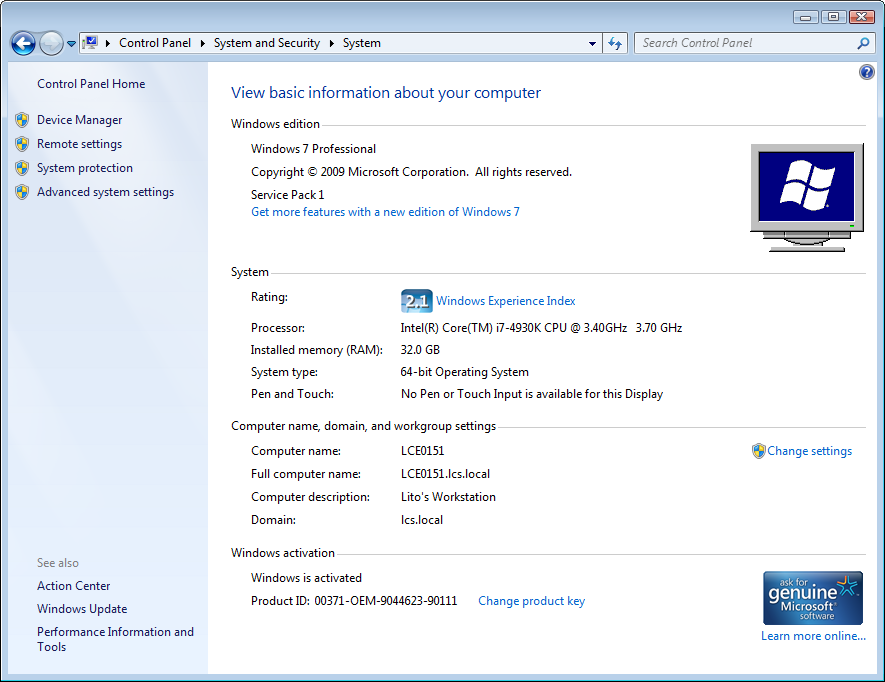This screenshot has width=885, height=682.
Task: Click the Service Pack 1 text
Action: [287, 195]
